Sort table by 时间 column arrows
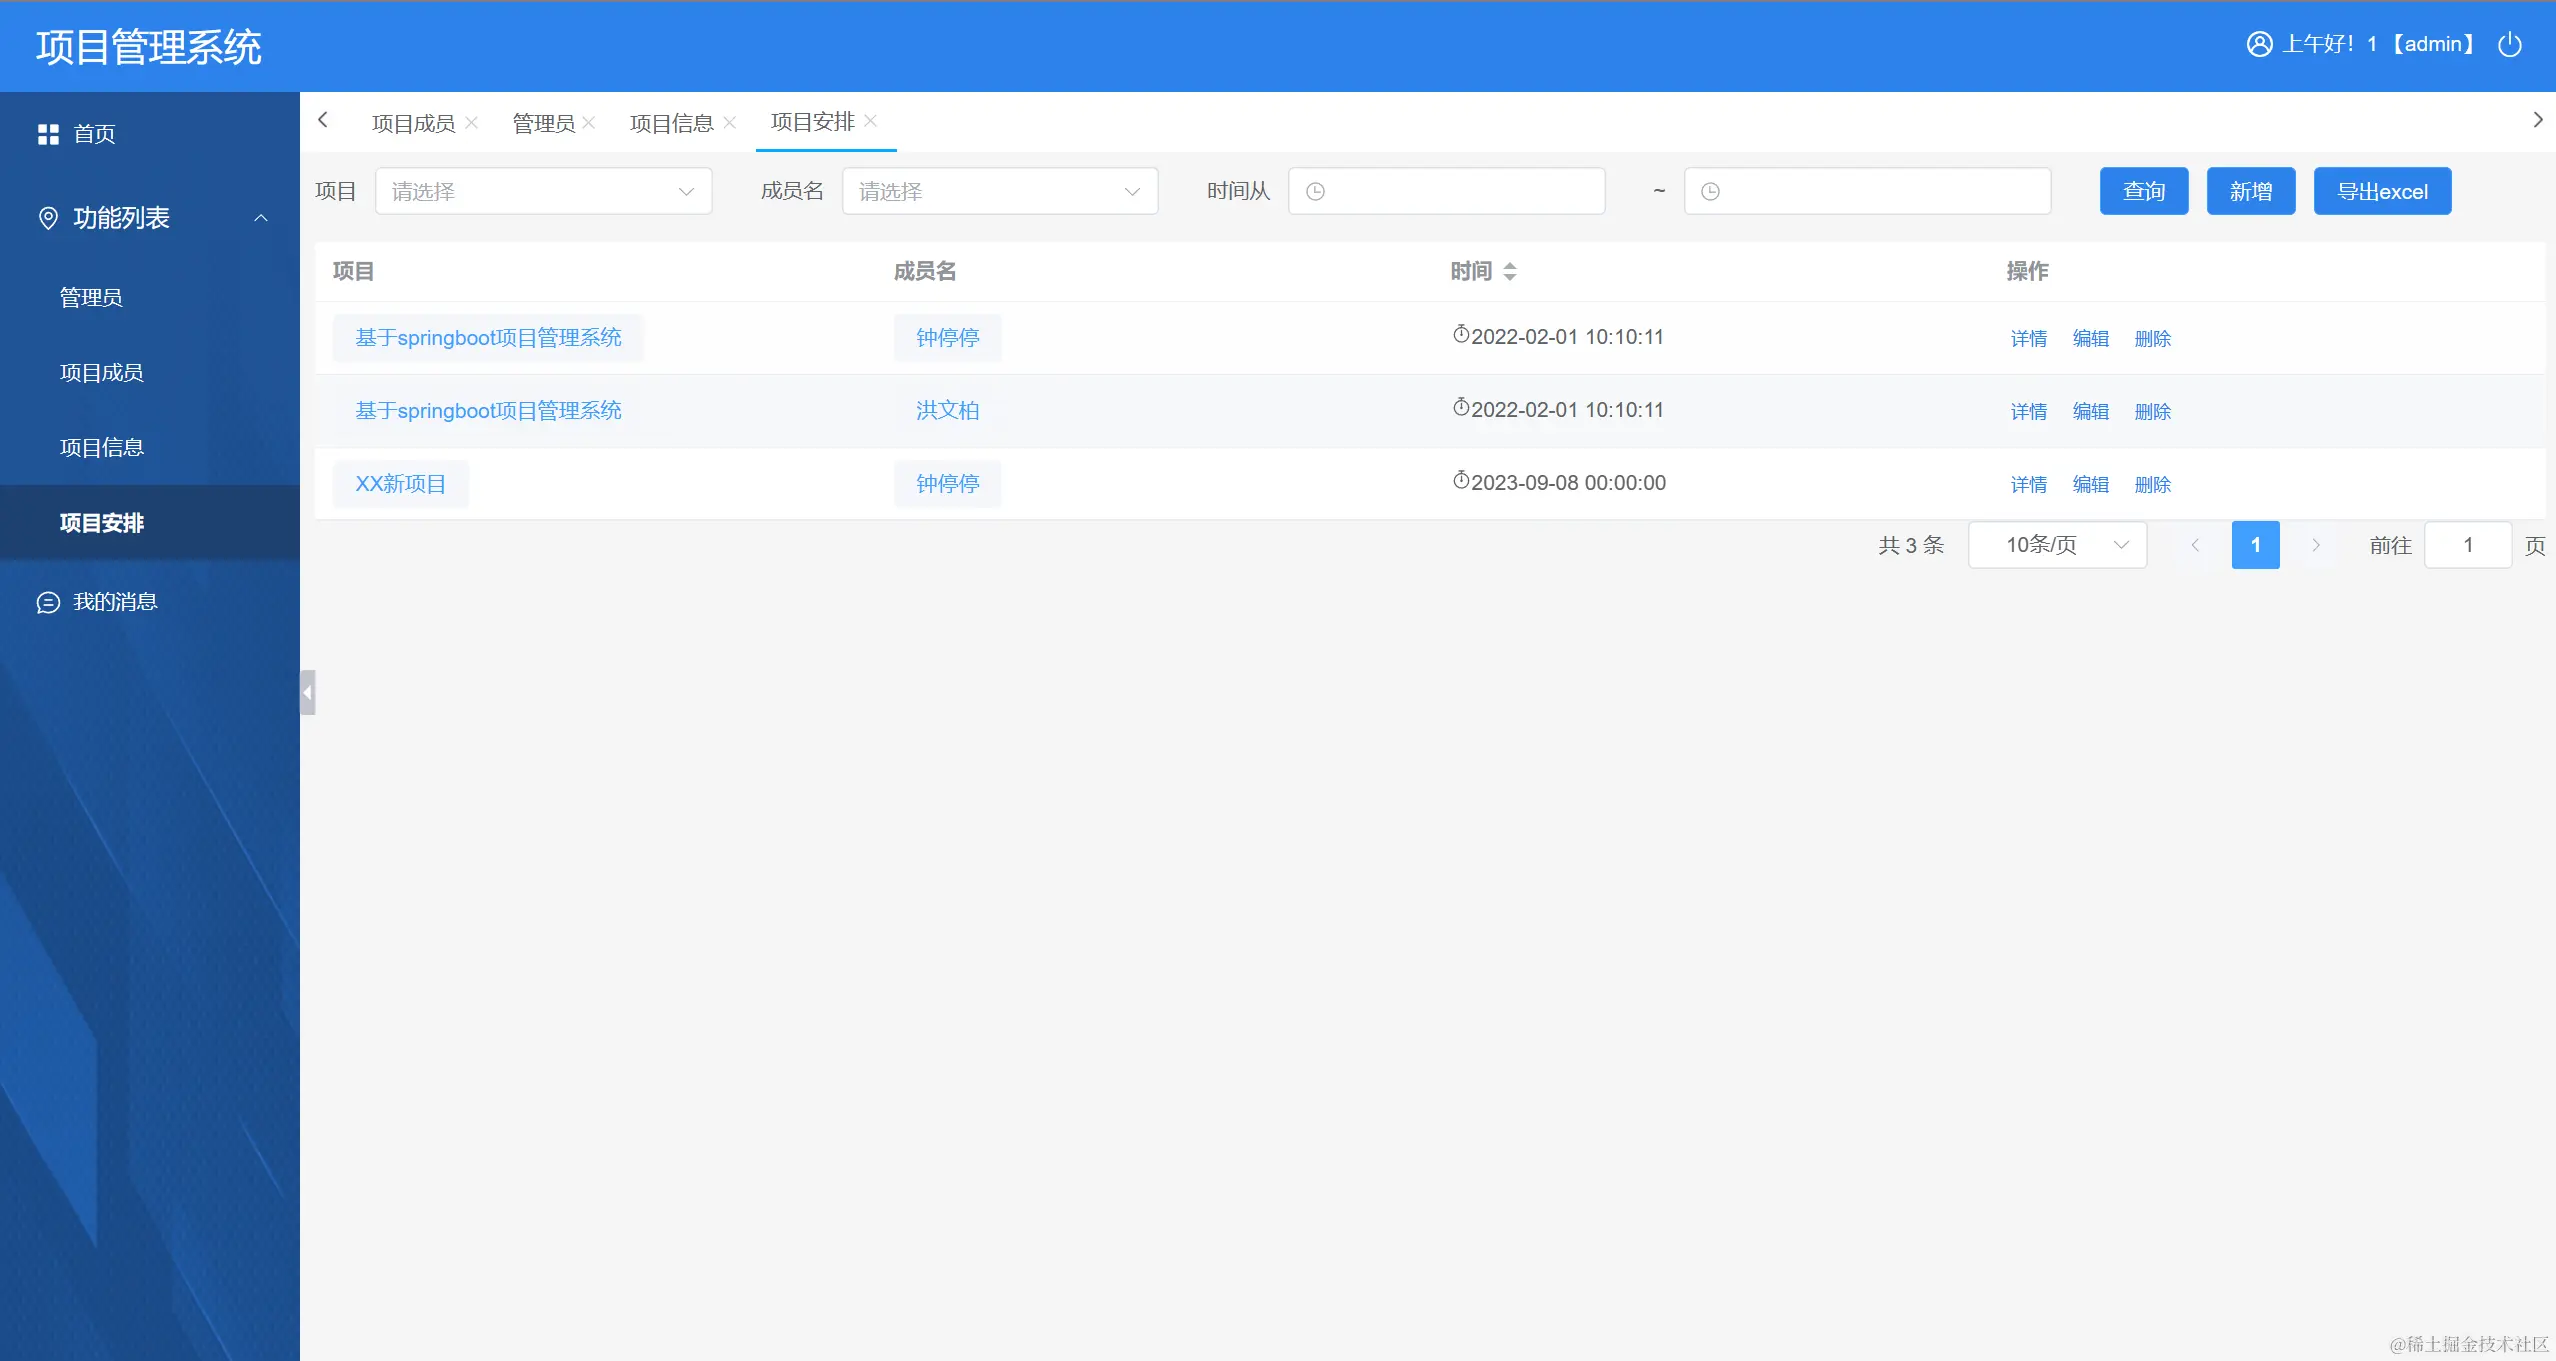 tap(1510, 271)
